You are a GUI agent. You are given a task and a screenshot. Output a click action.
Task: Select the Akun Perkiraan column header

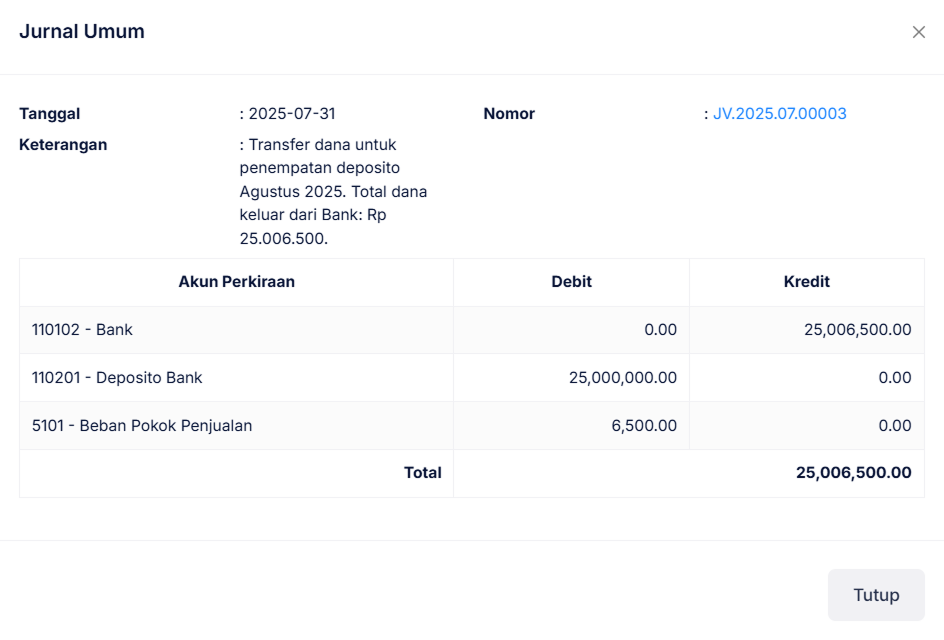coord(237,281)
